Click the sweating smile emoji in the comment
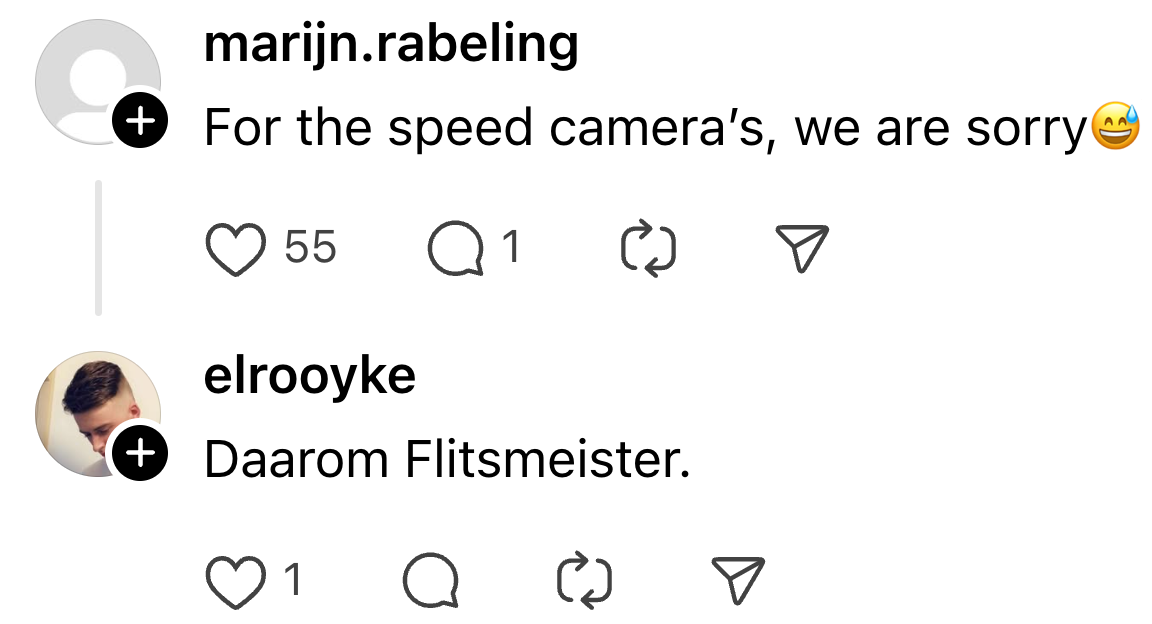Image resolution: width=1152 pixels, height=624 pixels. (x=1116, y=128)
